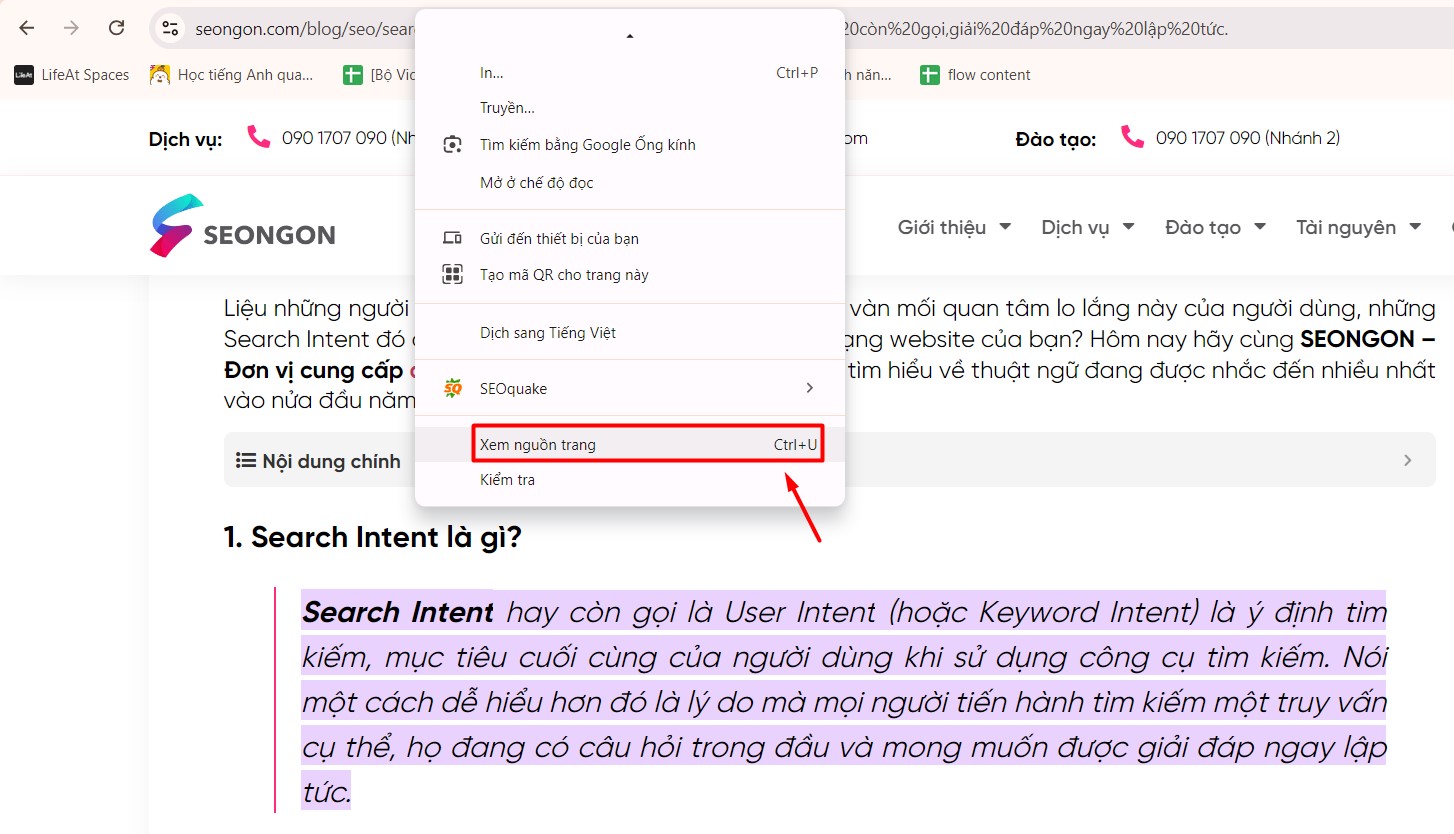Select Truyền... in the context menu
Screen dimensions: 1454x834
point(630,108)
